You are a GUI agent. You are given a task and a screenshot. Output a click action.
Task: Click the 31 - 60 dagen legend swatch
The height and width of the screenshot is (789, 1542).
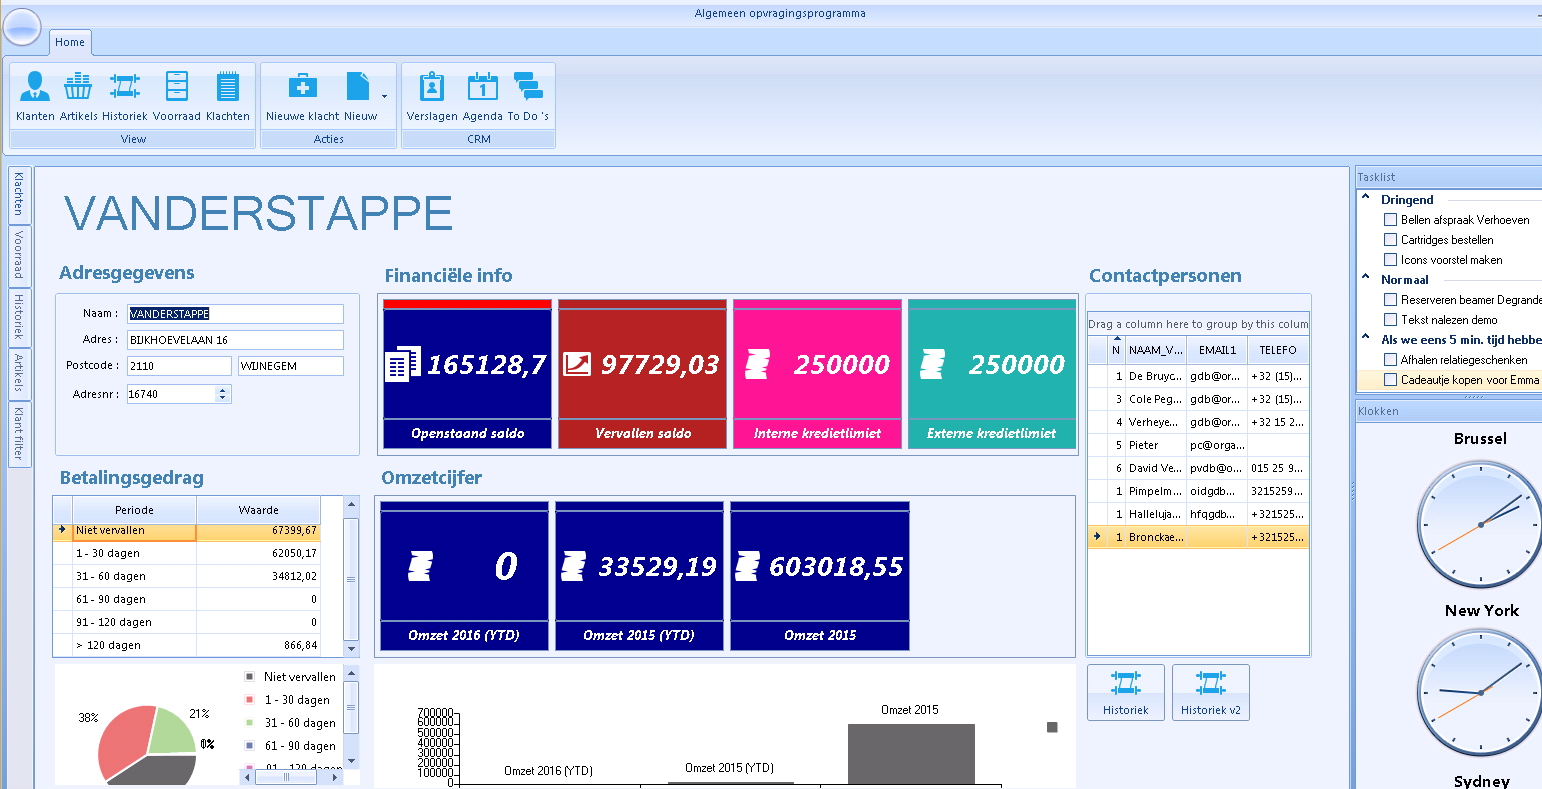pyautogui.click(x=249, y=723)
